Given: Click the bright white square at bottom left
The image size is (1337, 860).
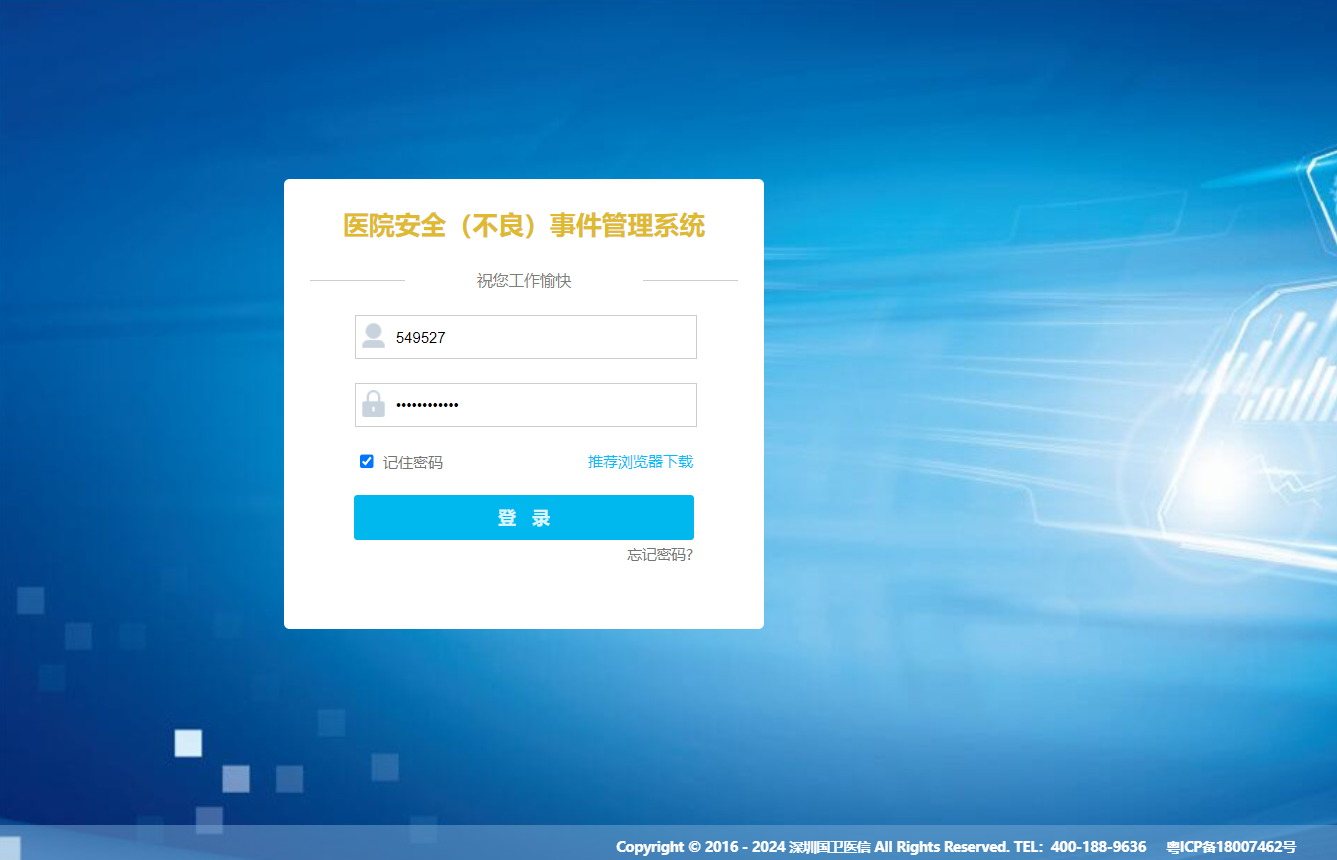Looking at the screenshot, I should [x=188, y=743].
